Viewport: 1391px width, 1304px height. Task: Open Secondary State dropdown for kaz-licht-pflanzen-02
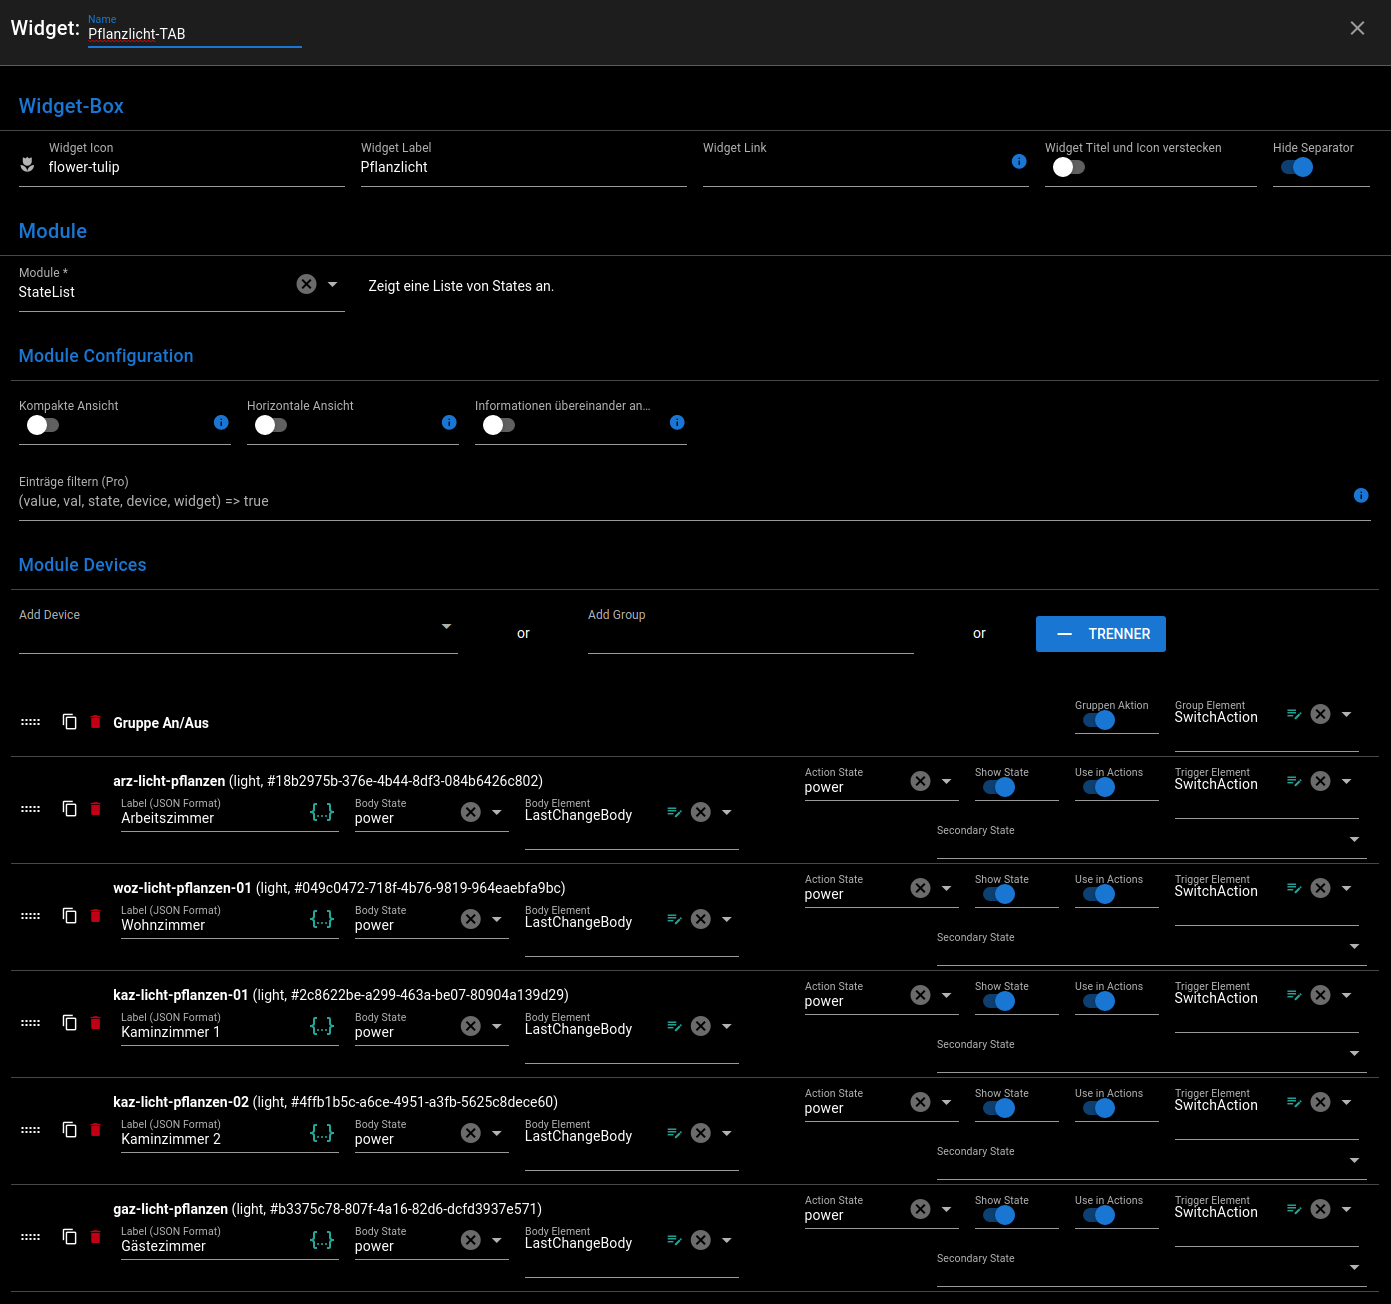tap(1355, 1160)
